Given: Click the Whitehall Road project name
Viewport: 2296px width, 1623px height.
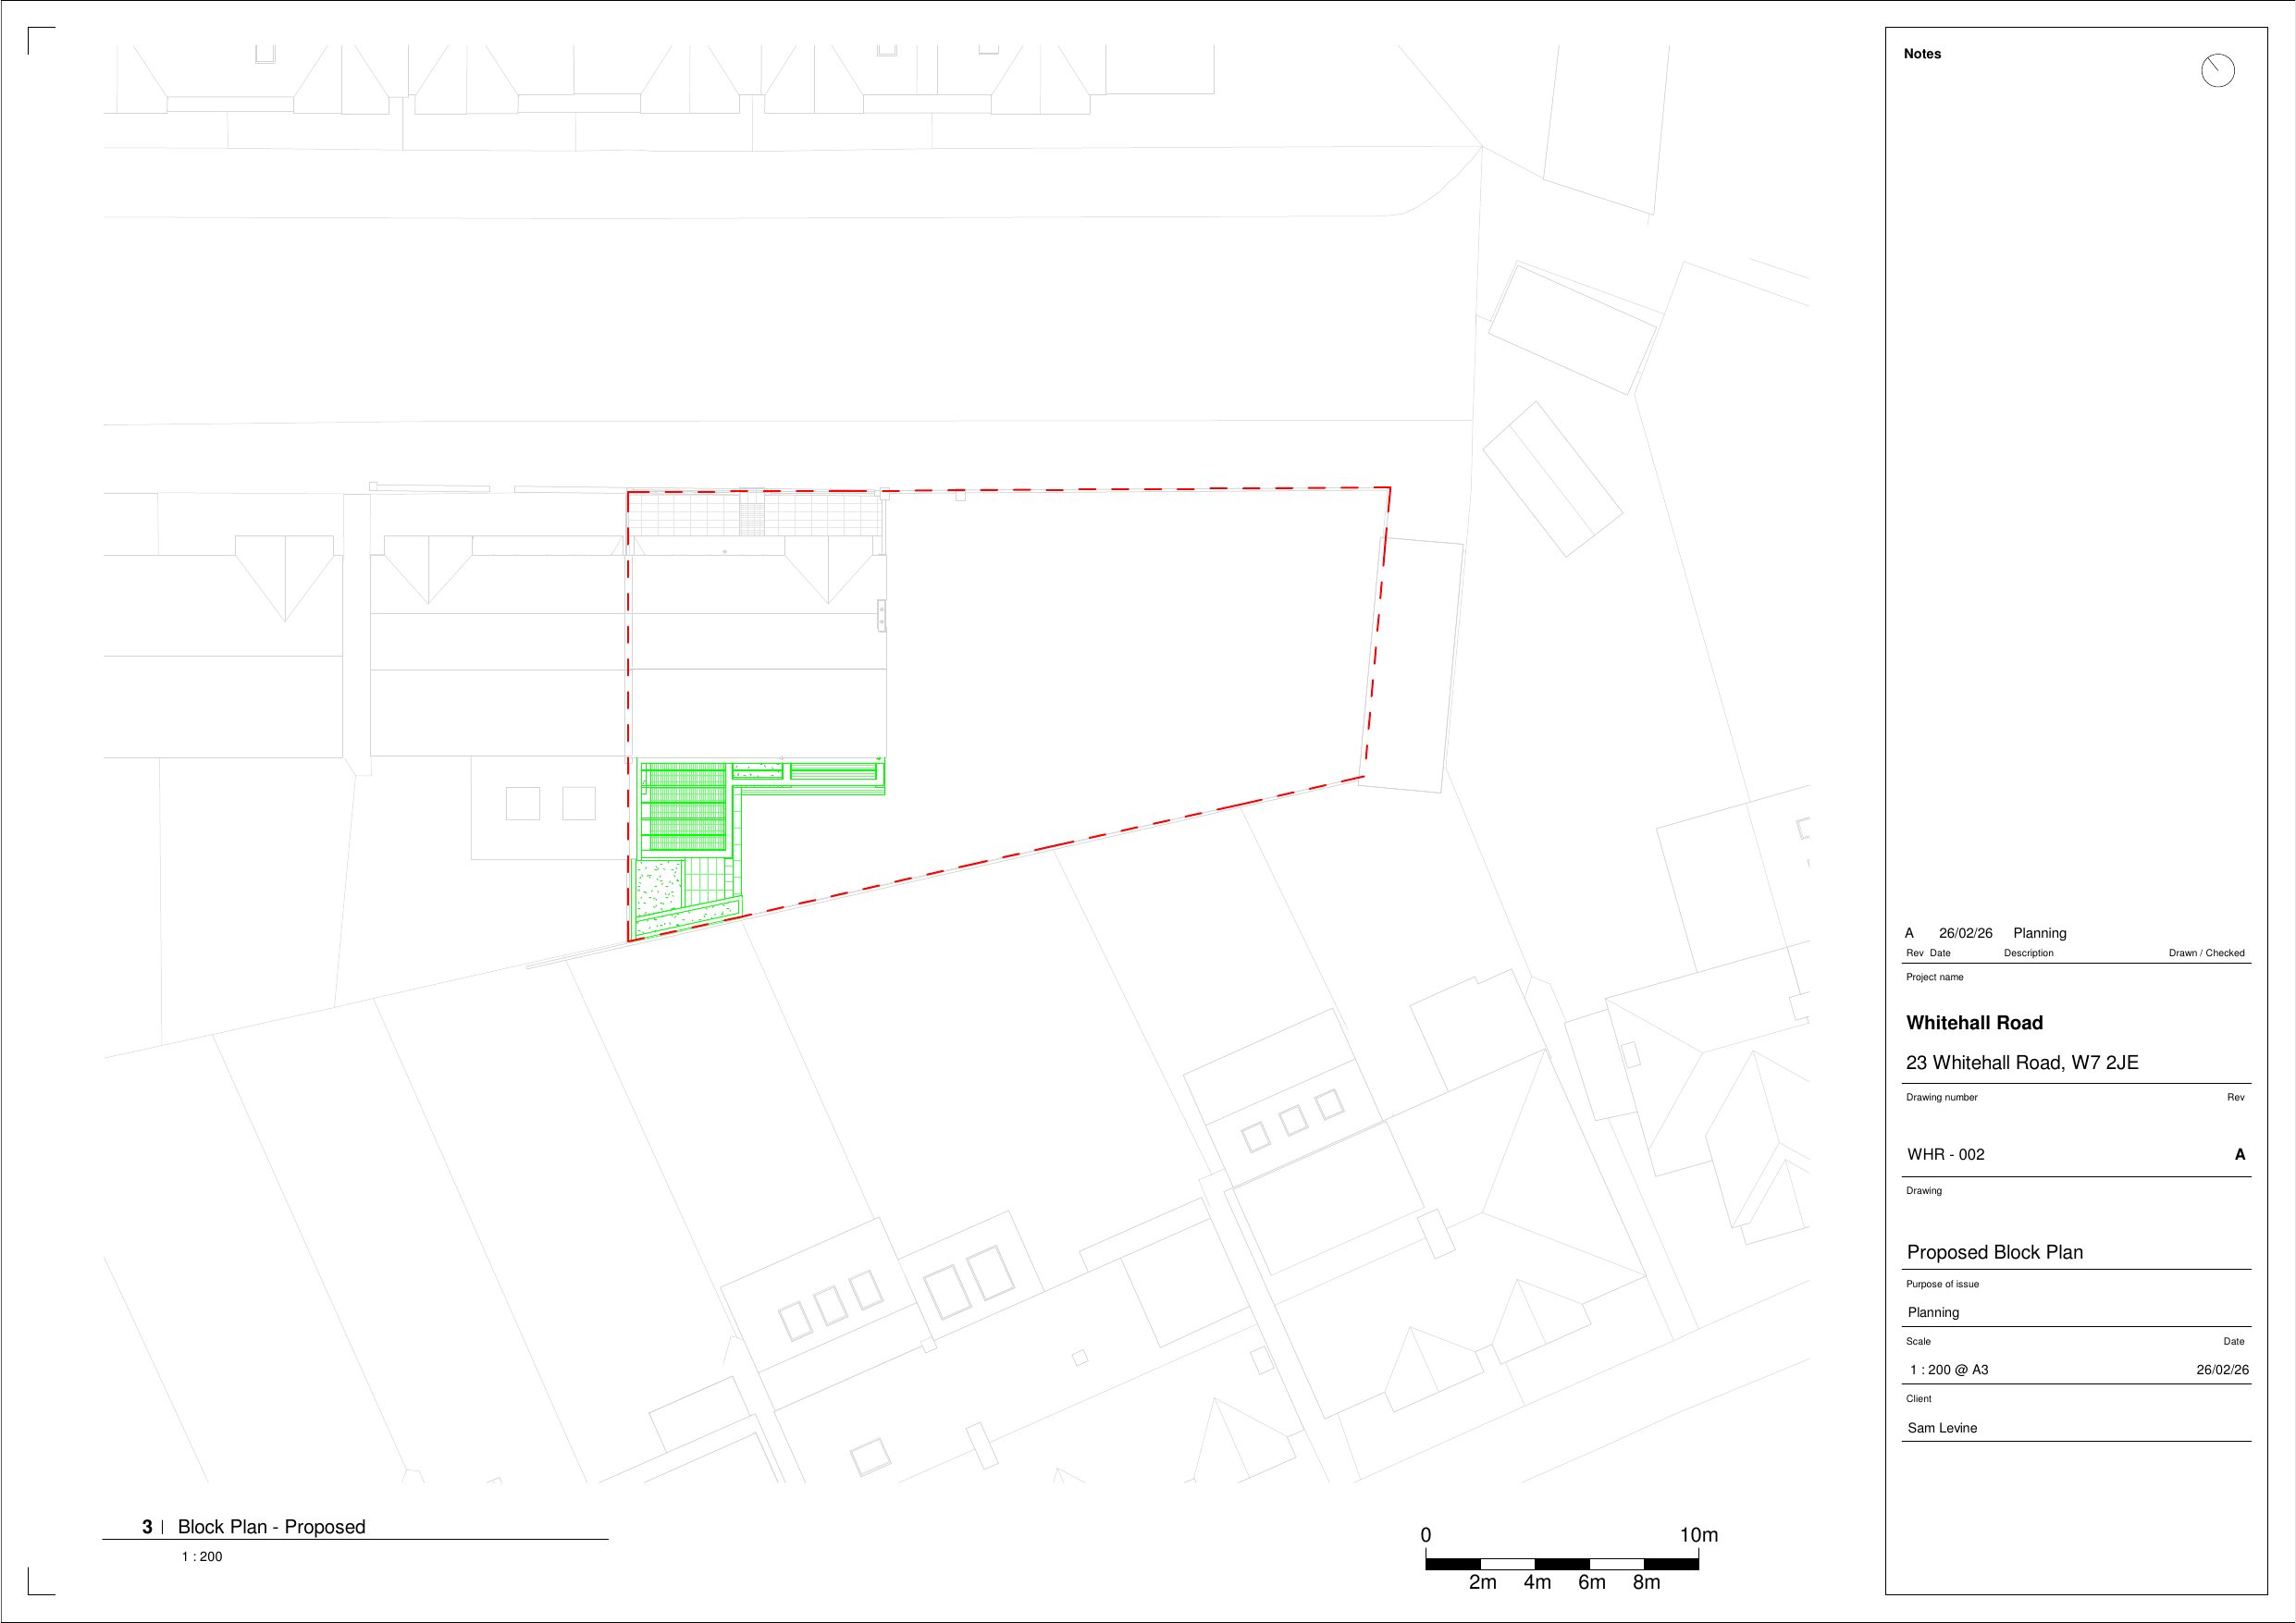Looking at the screenshot, I should (1974, 1023).
